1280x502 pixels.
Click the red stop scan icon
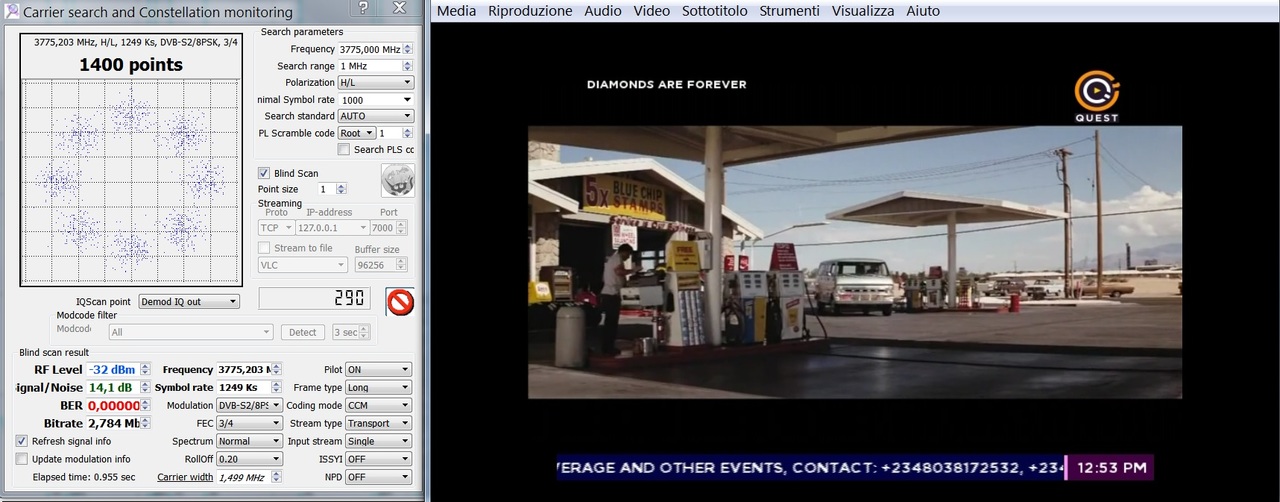pyautogui.click(x=400, y=301)
